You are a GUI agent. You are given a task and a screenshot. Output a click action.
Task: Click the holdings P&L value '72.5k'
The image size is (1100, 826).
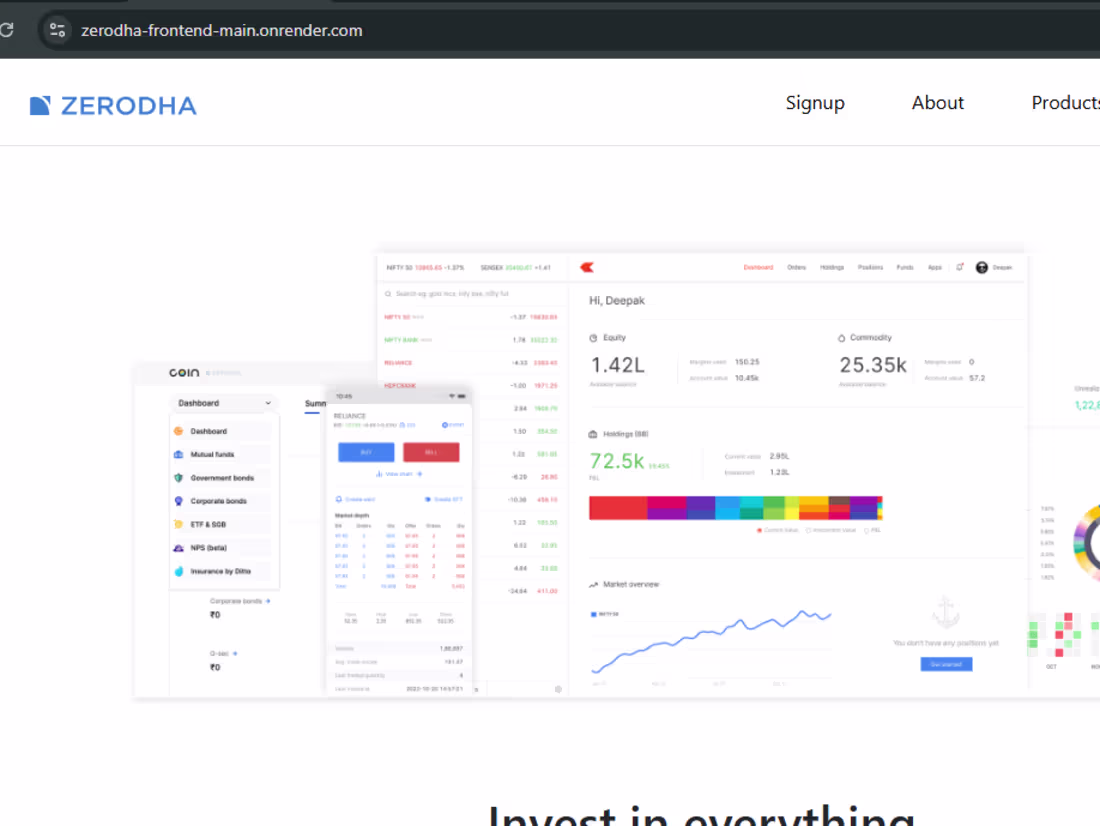[617, 461]
